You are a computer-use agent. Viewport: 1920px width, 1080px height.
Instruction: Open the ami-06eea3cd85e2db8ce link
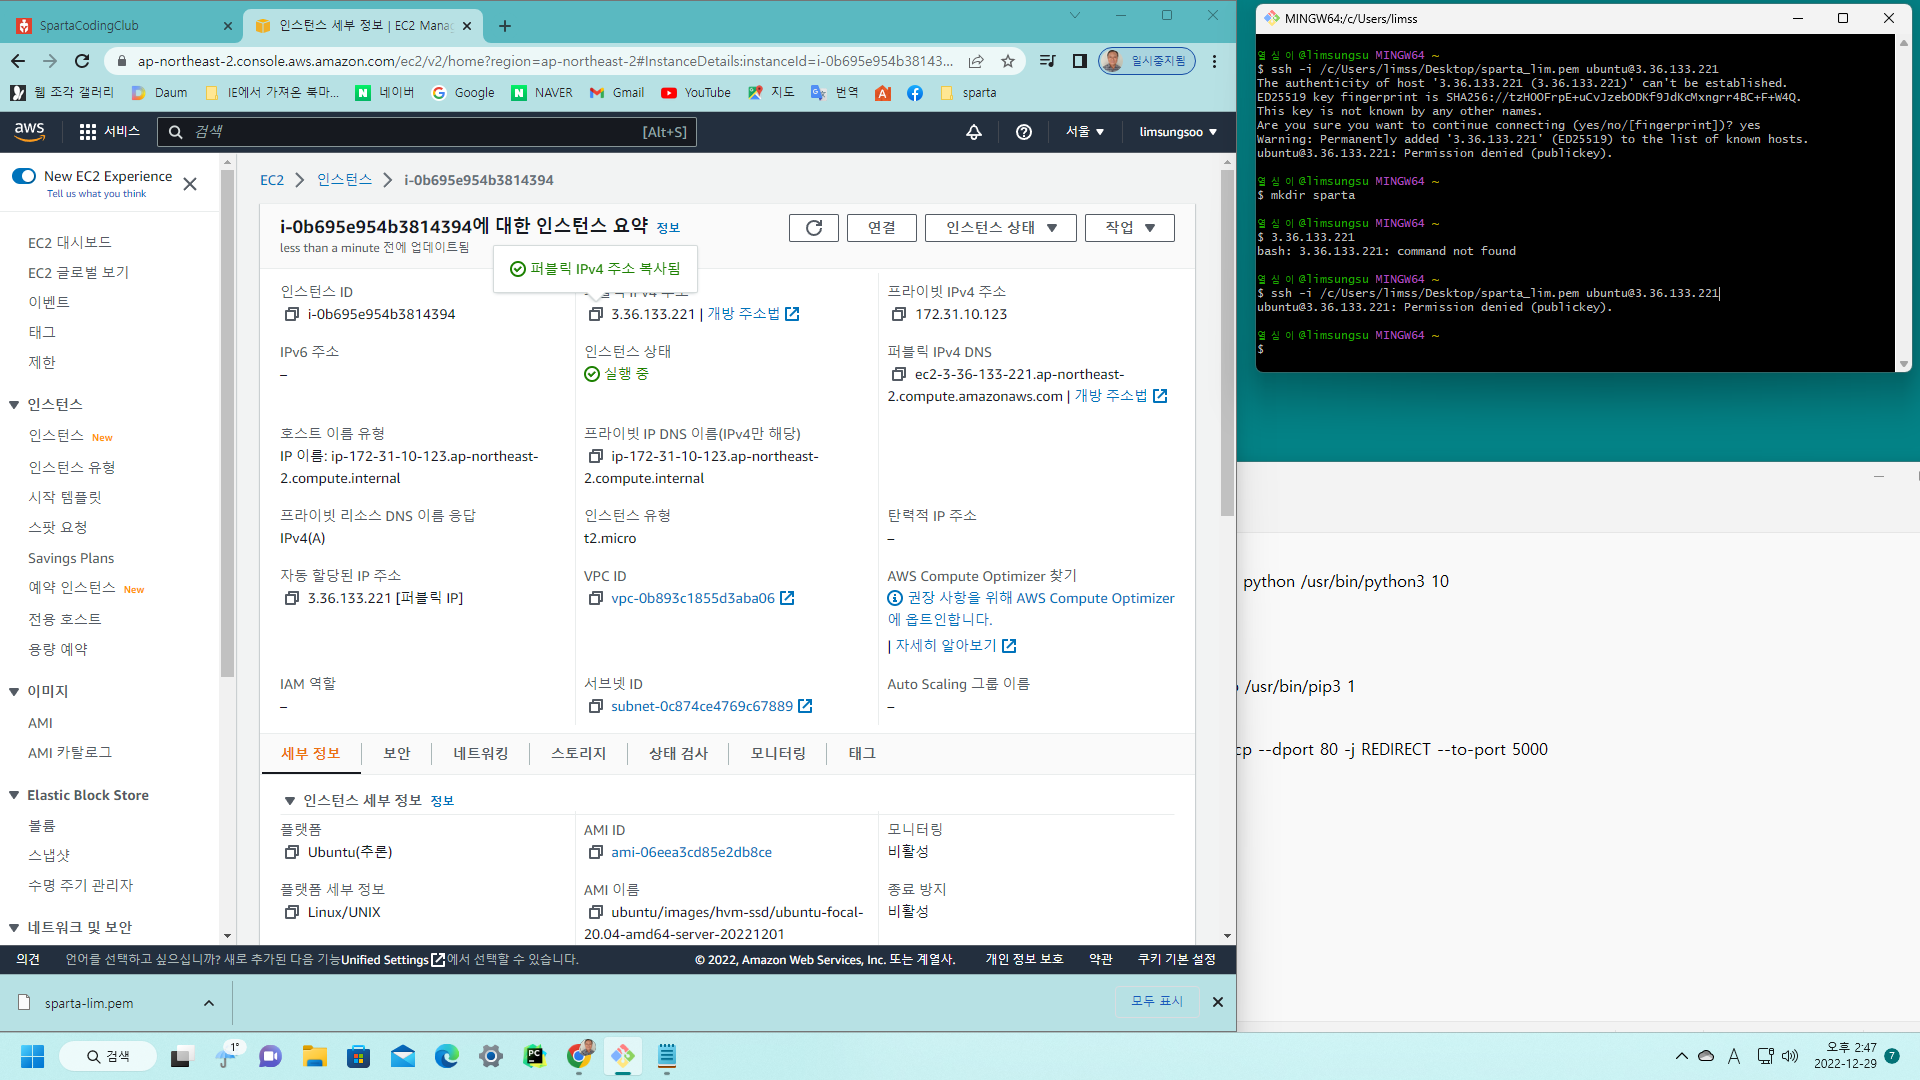[692, 852]
